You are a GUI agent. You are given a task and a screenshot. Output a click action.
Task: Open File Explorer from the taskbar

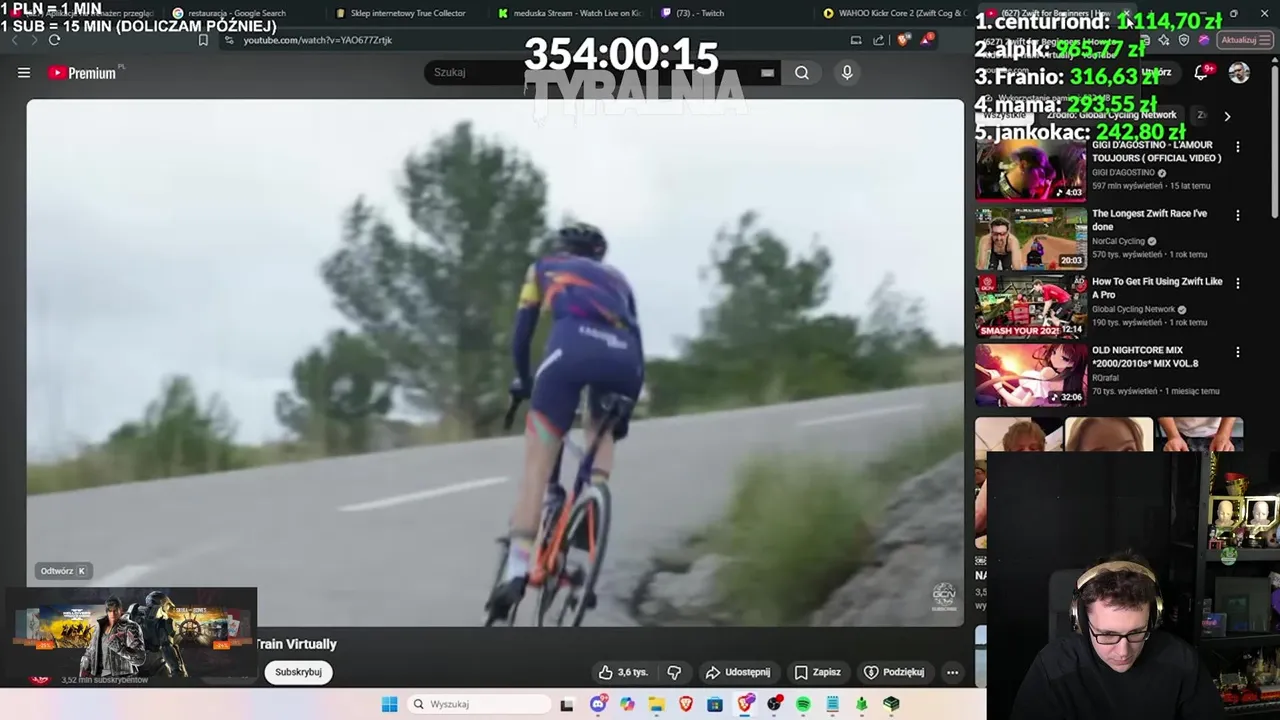[656, 704]
